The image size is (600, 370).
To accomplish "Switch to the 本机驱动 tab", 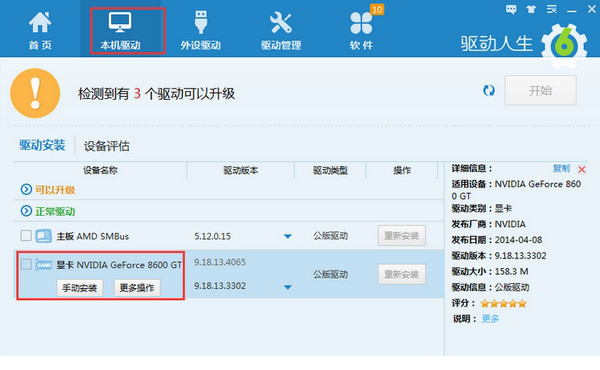I will click(x=120, y=31).
